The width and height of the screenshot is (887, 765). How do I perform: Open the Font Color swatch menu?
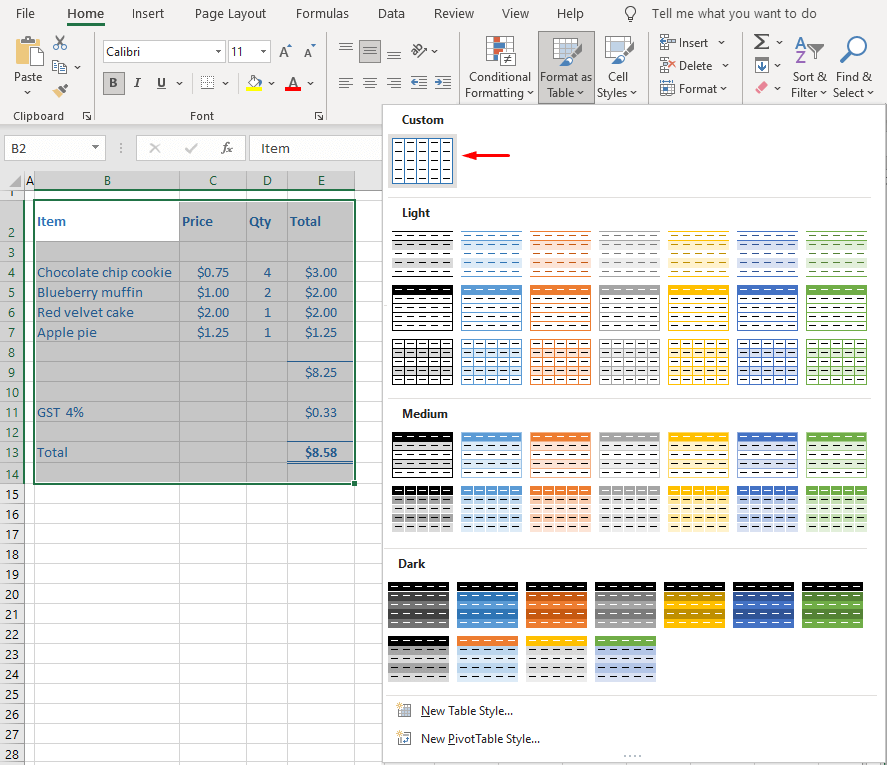tap(310, 83)
